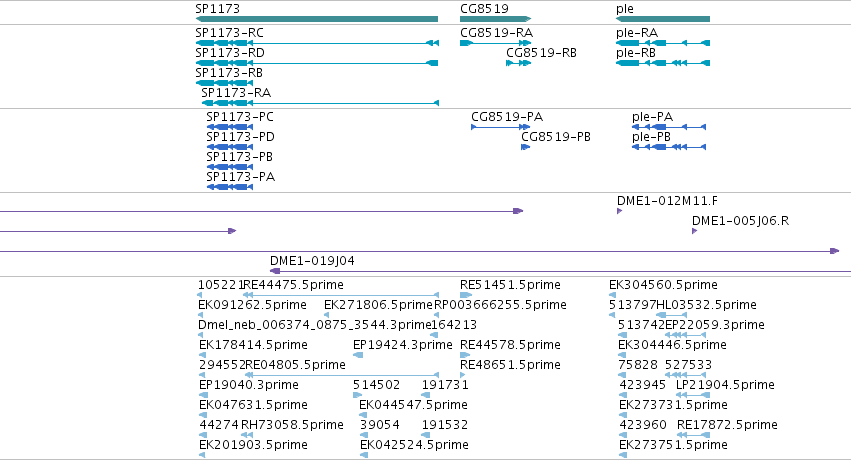Select the 75828 feature label
Image resolution: width=851 pixels, height=460 pixels.
[638, 365]
